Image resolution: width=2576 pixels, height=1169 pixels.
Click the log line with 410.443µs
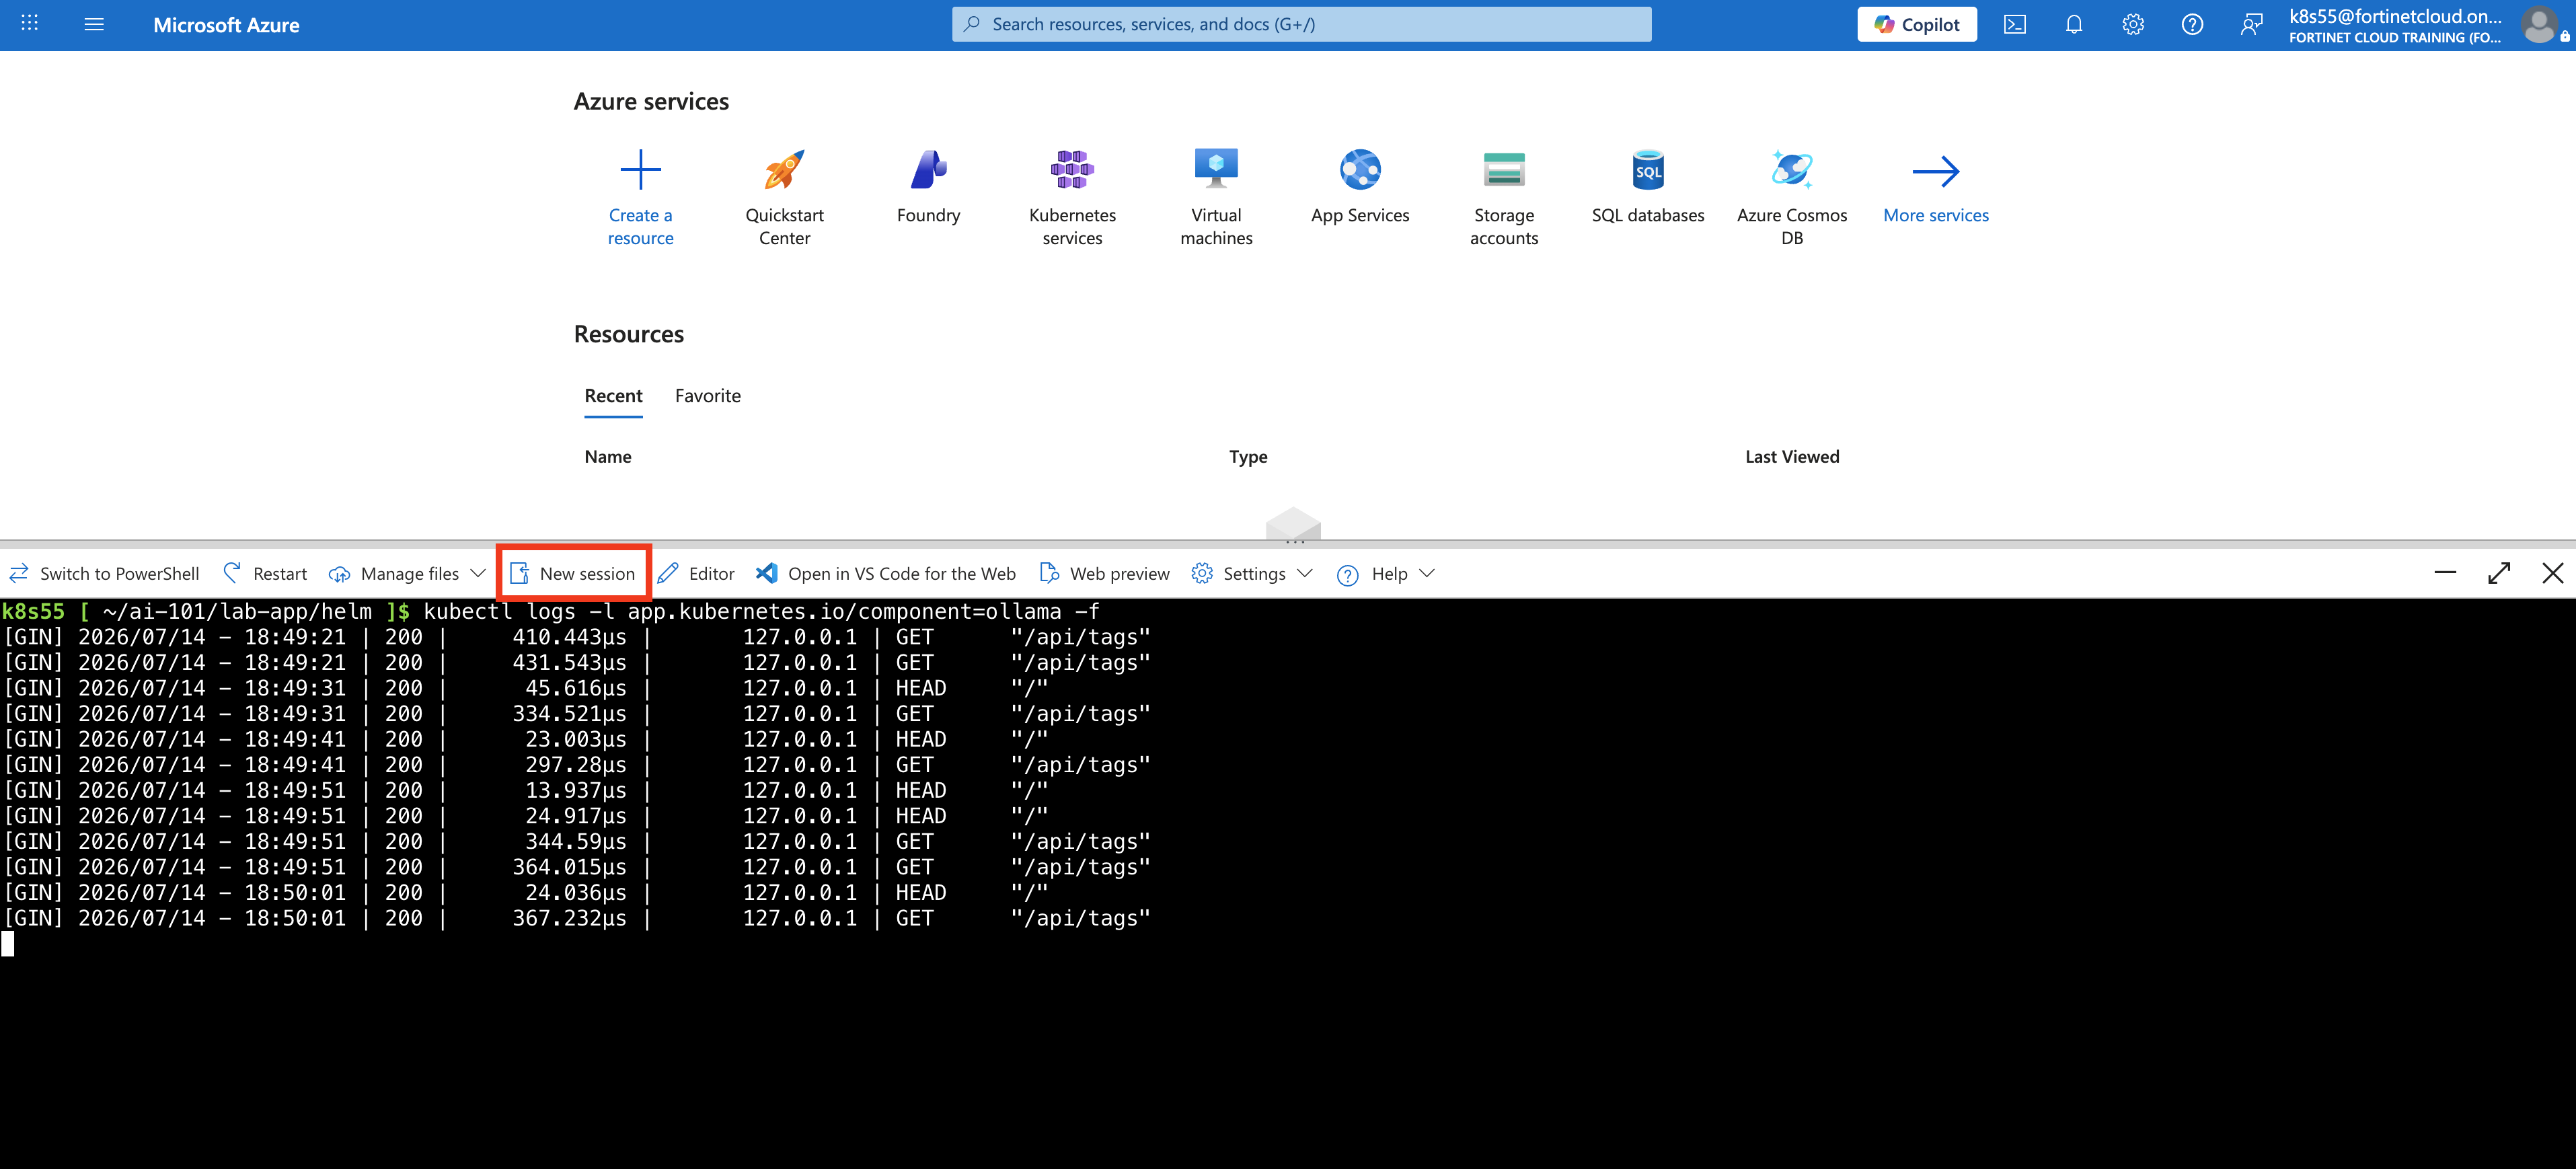click(x=577, y=637)
